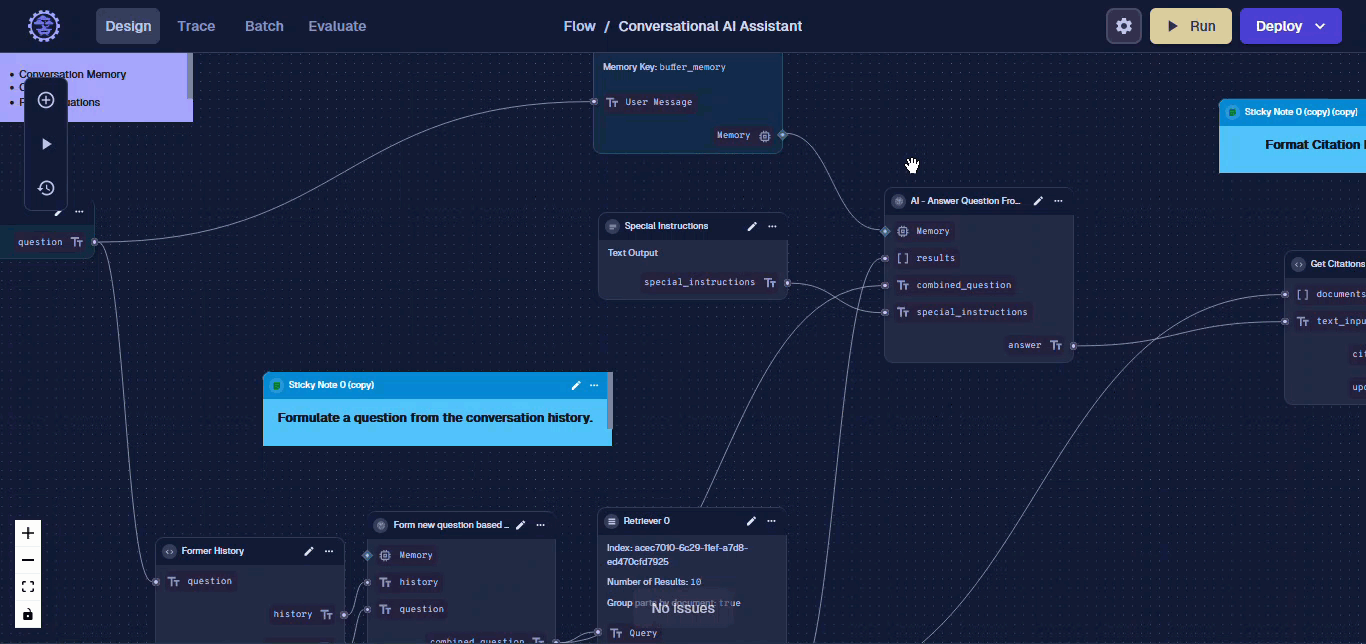Click the app logo in the header
1366x644 pixels.
tap(44, 26)
